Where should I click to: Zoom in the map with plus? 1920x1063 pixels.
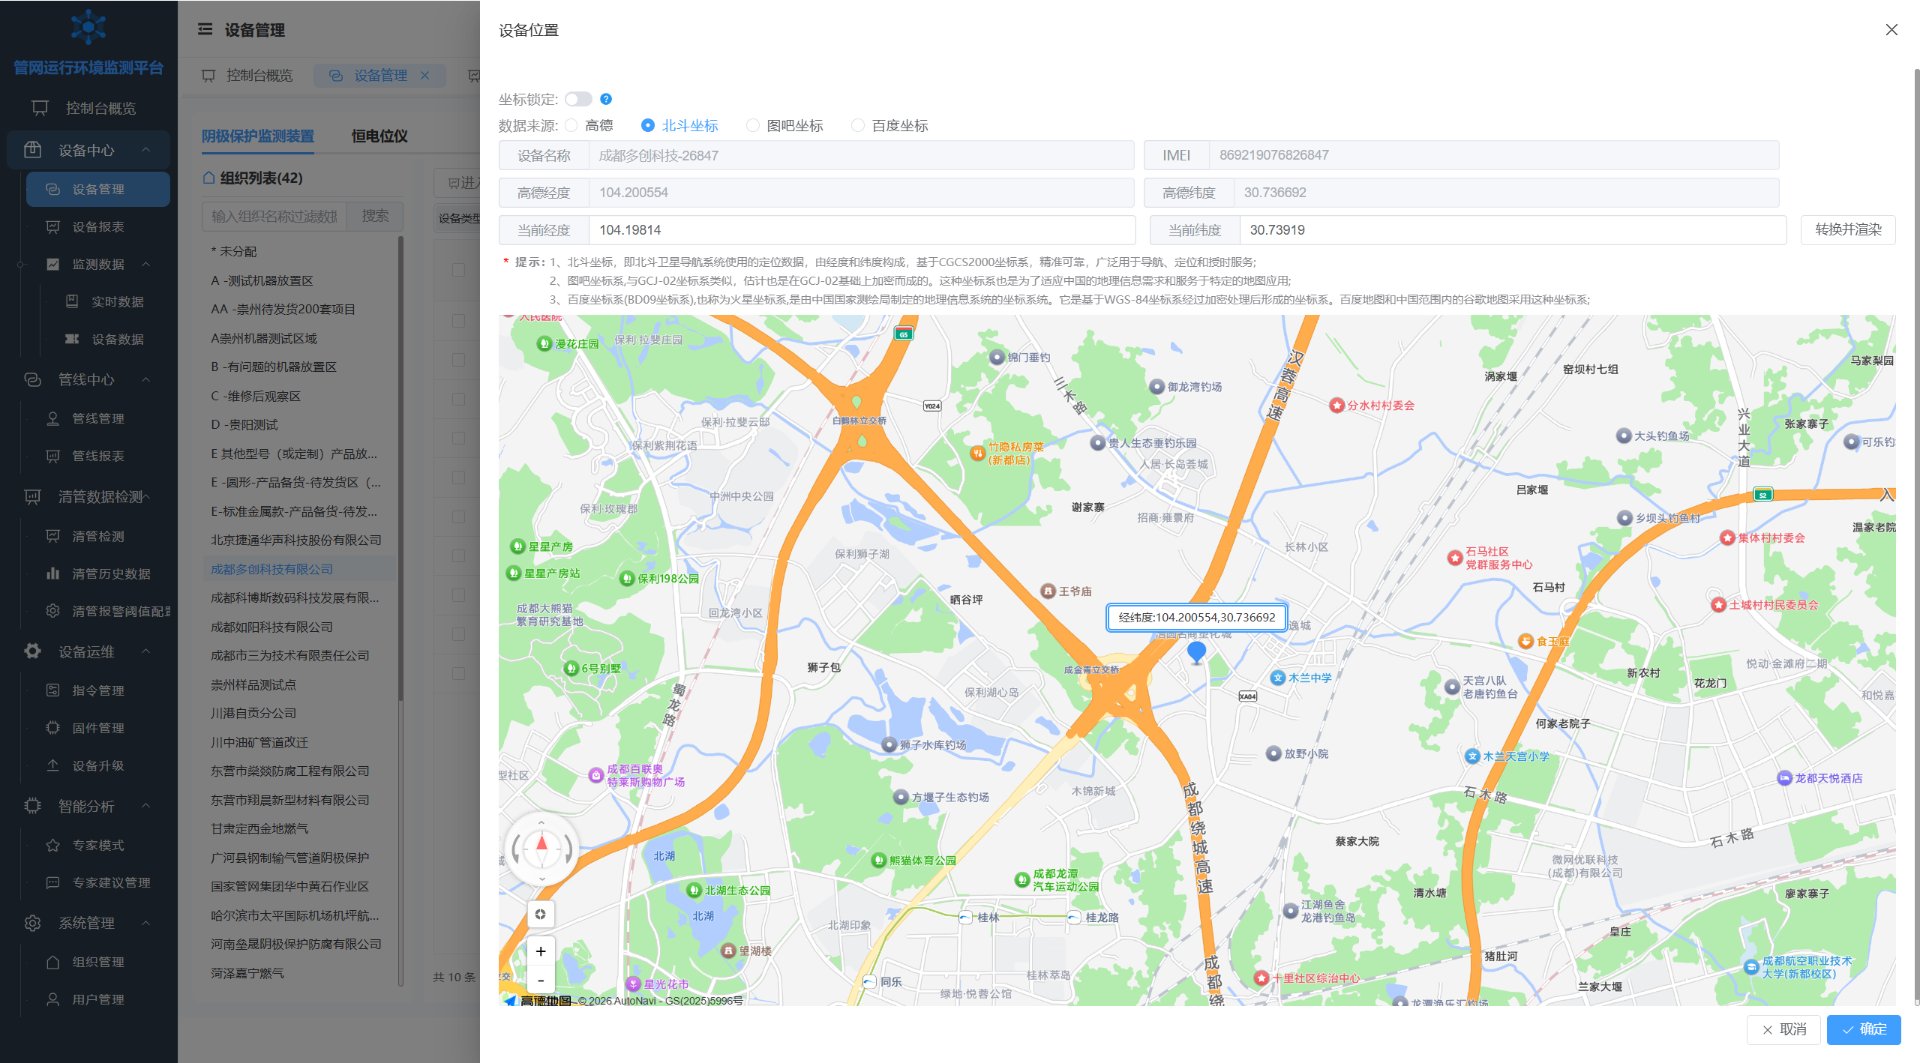(540, 952)
